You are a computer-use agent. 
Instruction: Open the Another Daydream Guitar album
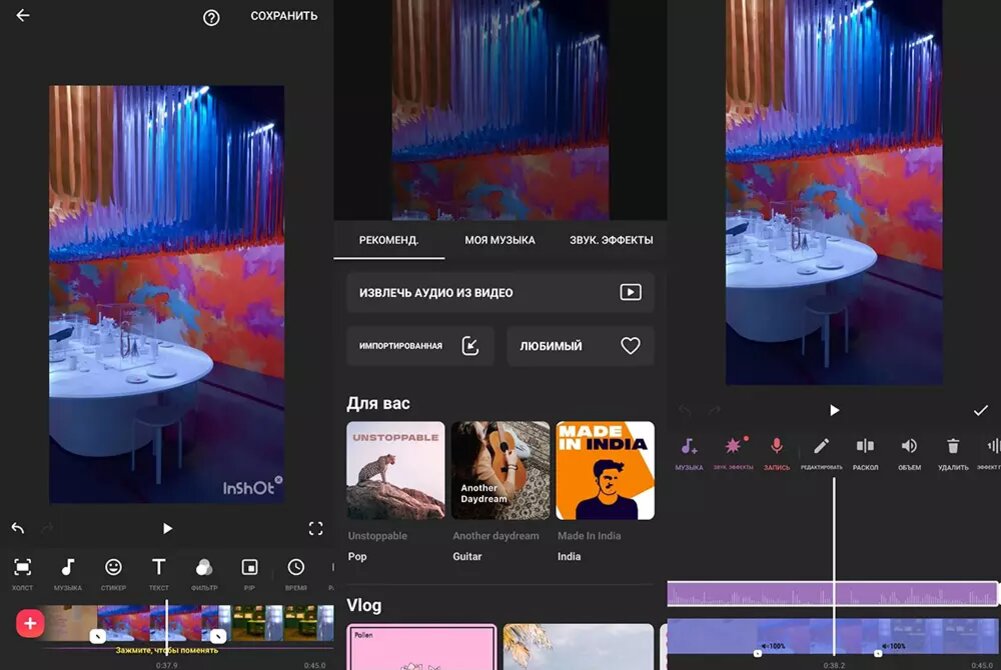(500, 470)
